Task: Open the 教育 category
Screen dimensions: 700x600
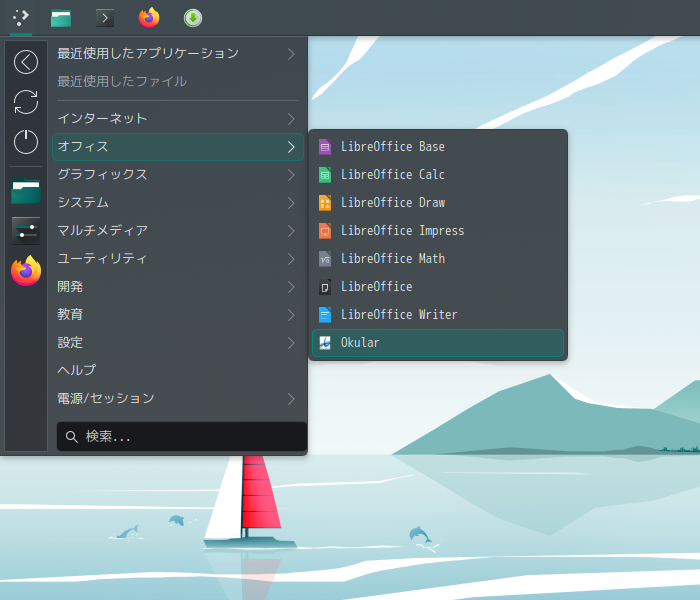Action: (178, 315)
